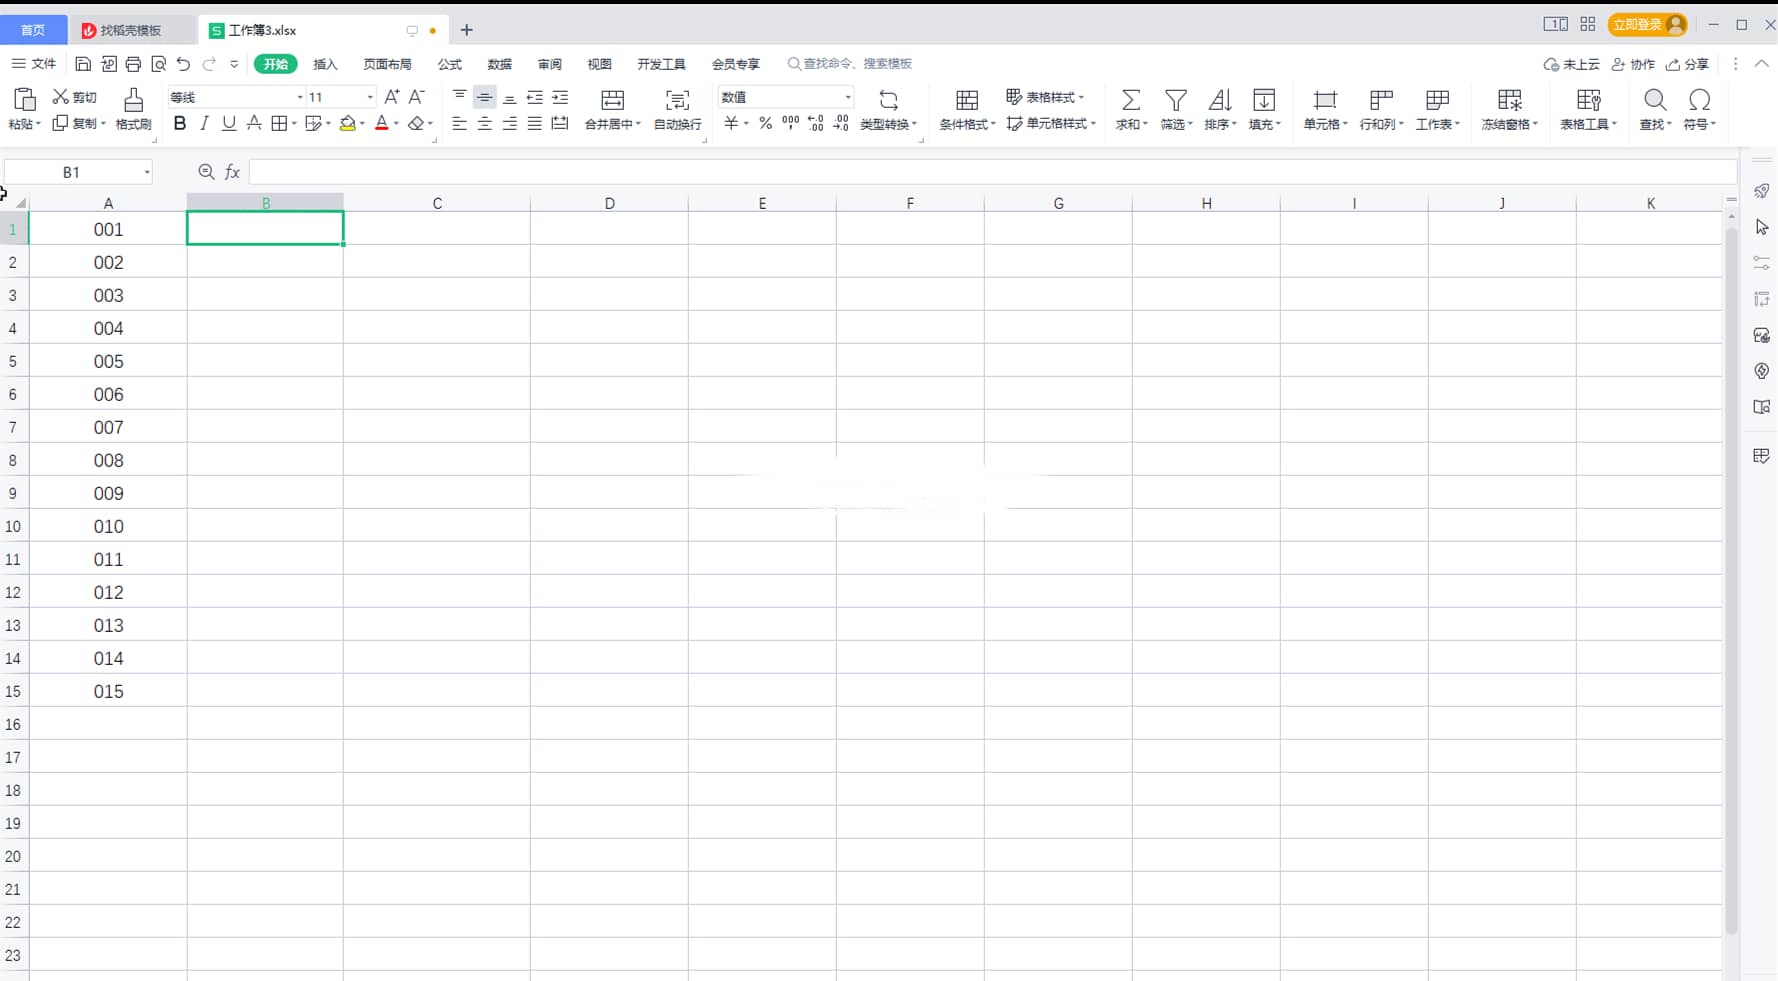Click the Paste clipboard icon
1778x981 pixels.
[24, 99]
